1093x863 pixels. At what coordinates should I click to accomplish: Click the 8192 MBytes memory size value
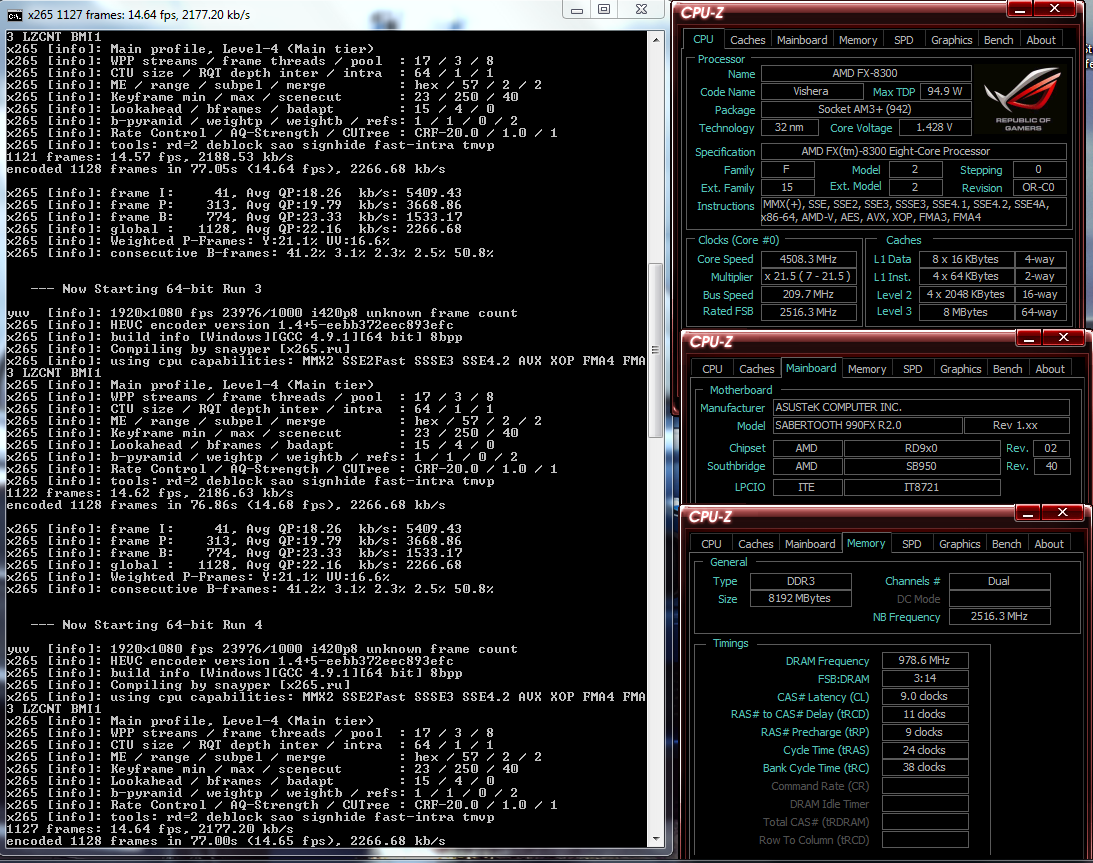[x=801, y=599]
